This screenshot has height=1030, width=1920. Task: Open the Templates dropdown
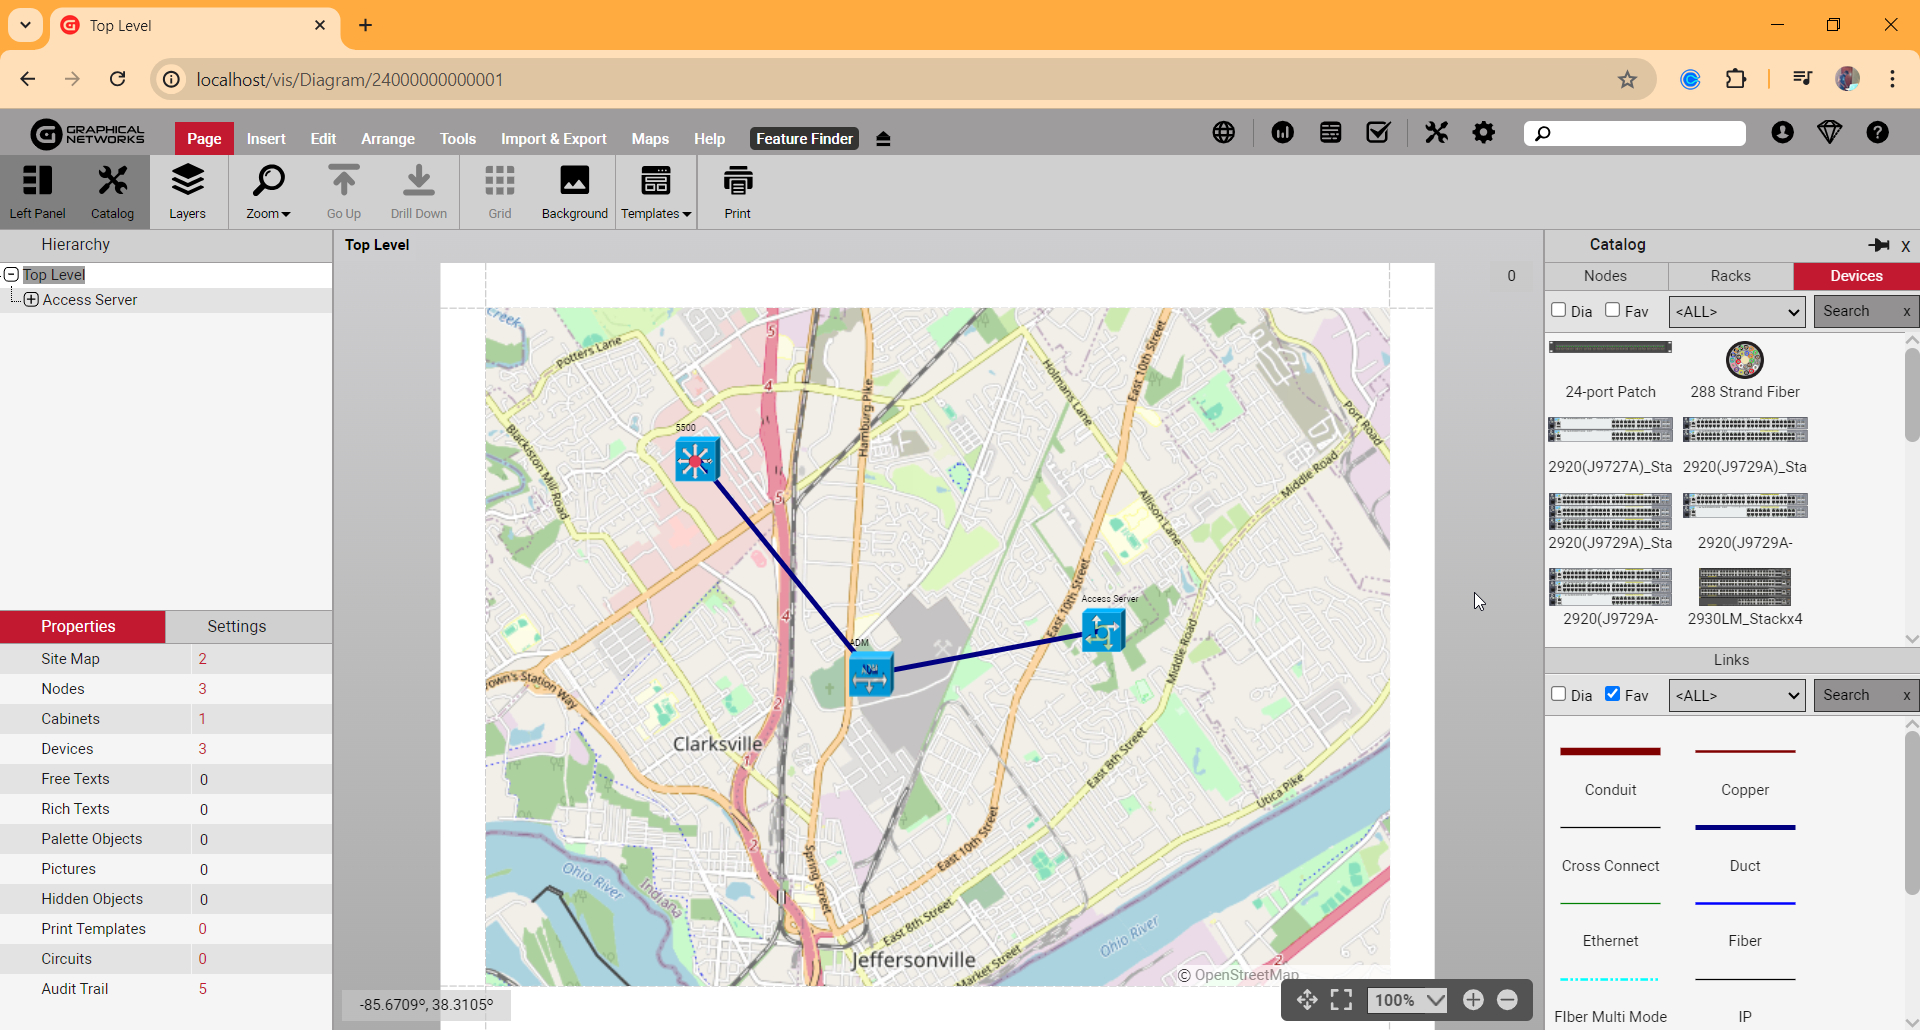click(x=656, y=191)
